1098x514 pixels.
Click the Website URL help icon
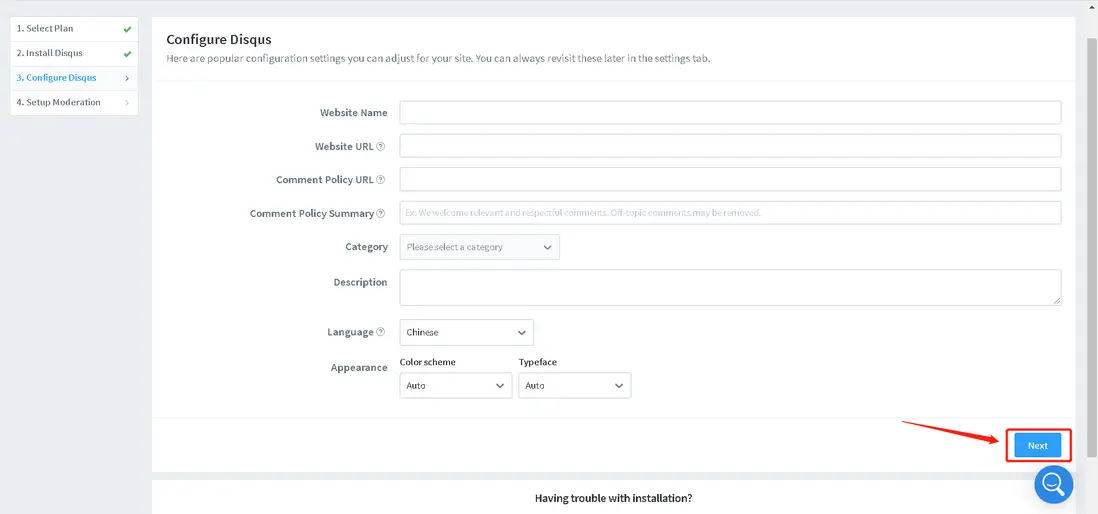380,147
